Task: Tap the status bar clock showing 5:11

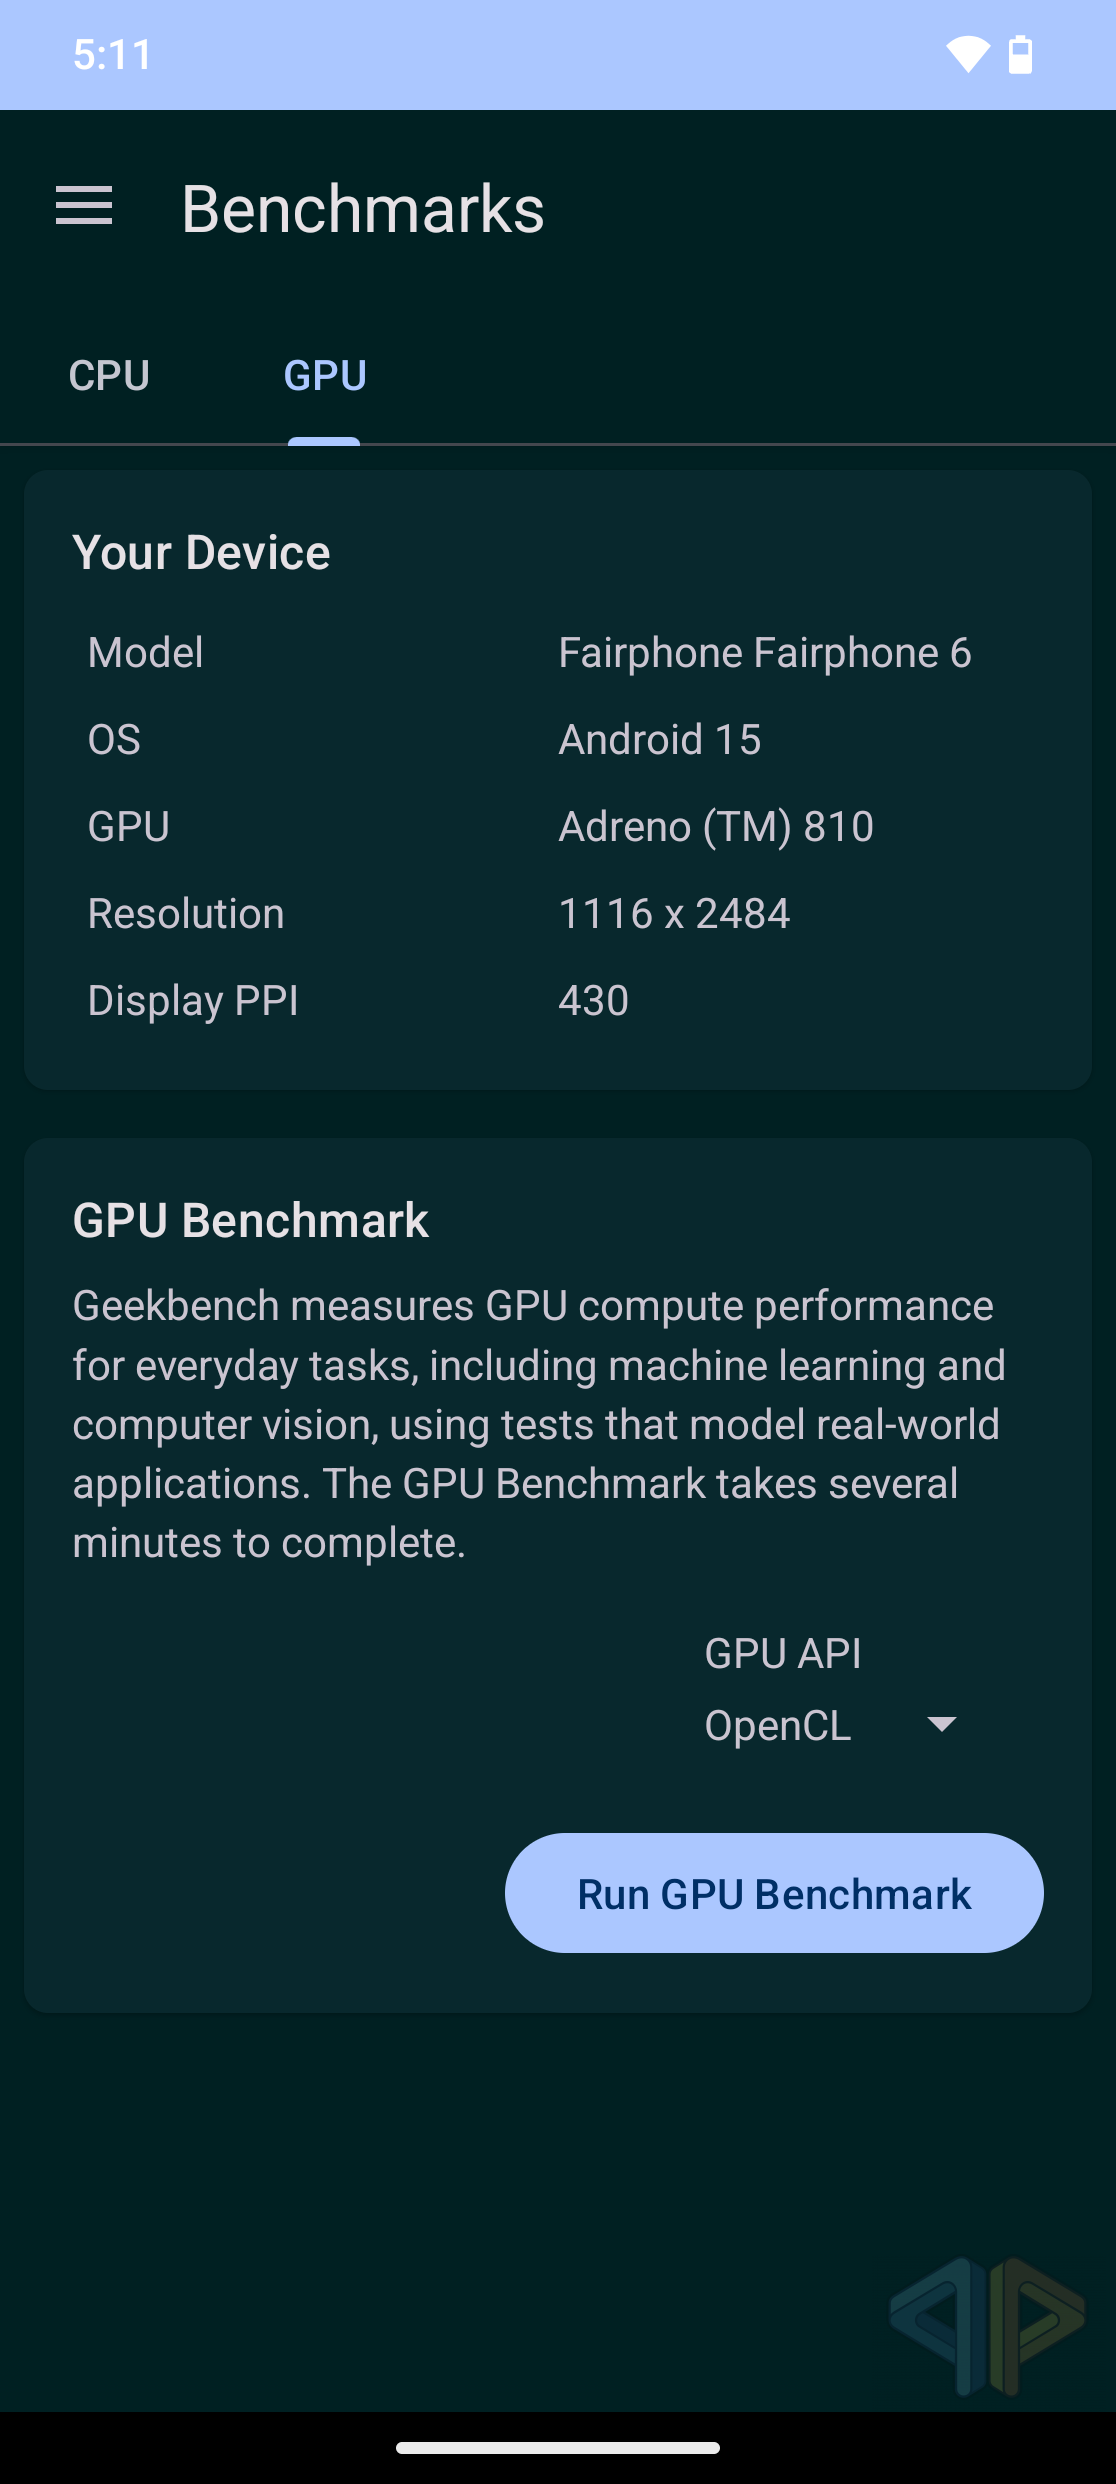Action: (x=112, y=55)
